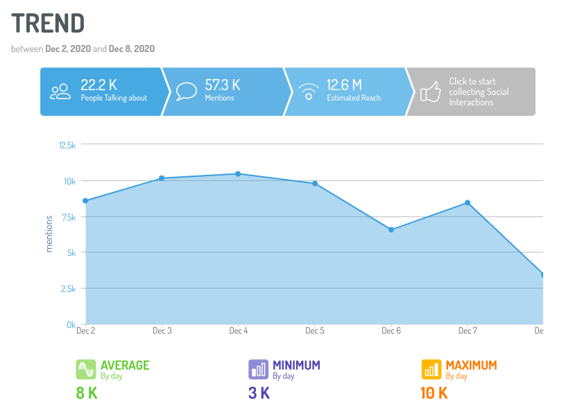Click the green Average wave icon

click(86, 369)
